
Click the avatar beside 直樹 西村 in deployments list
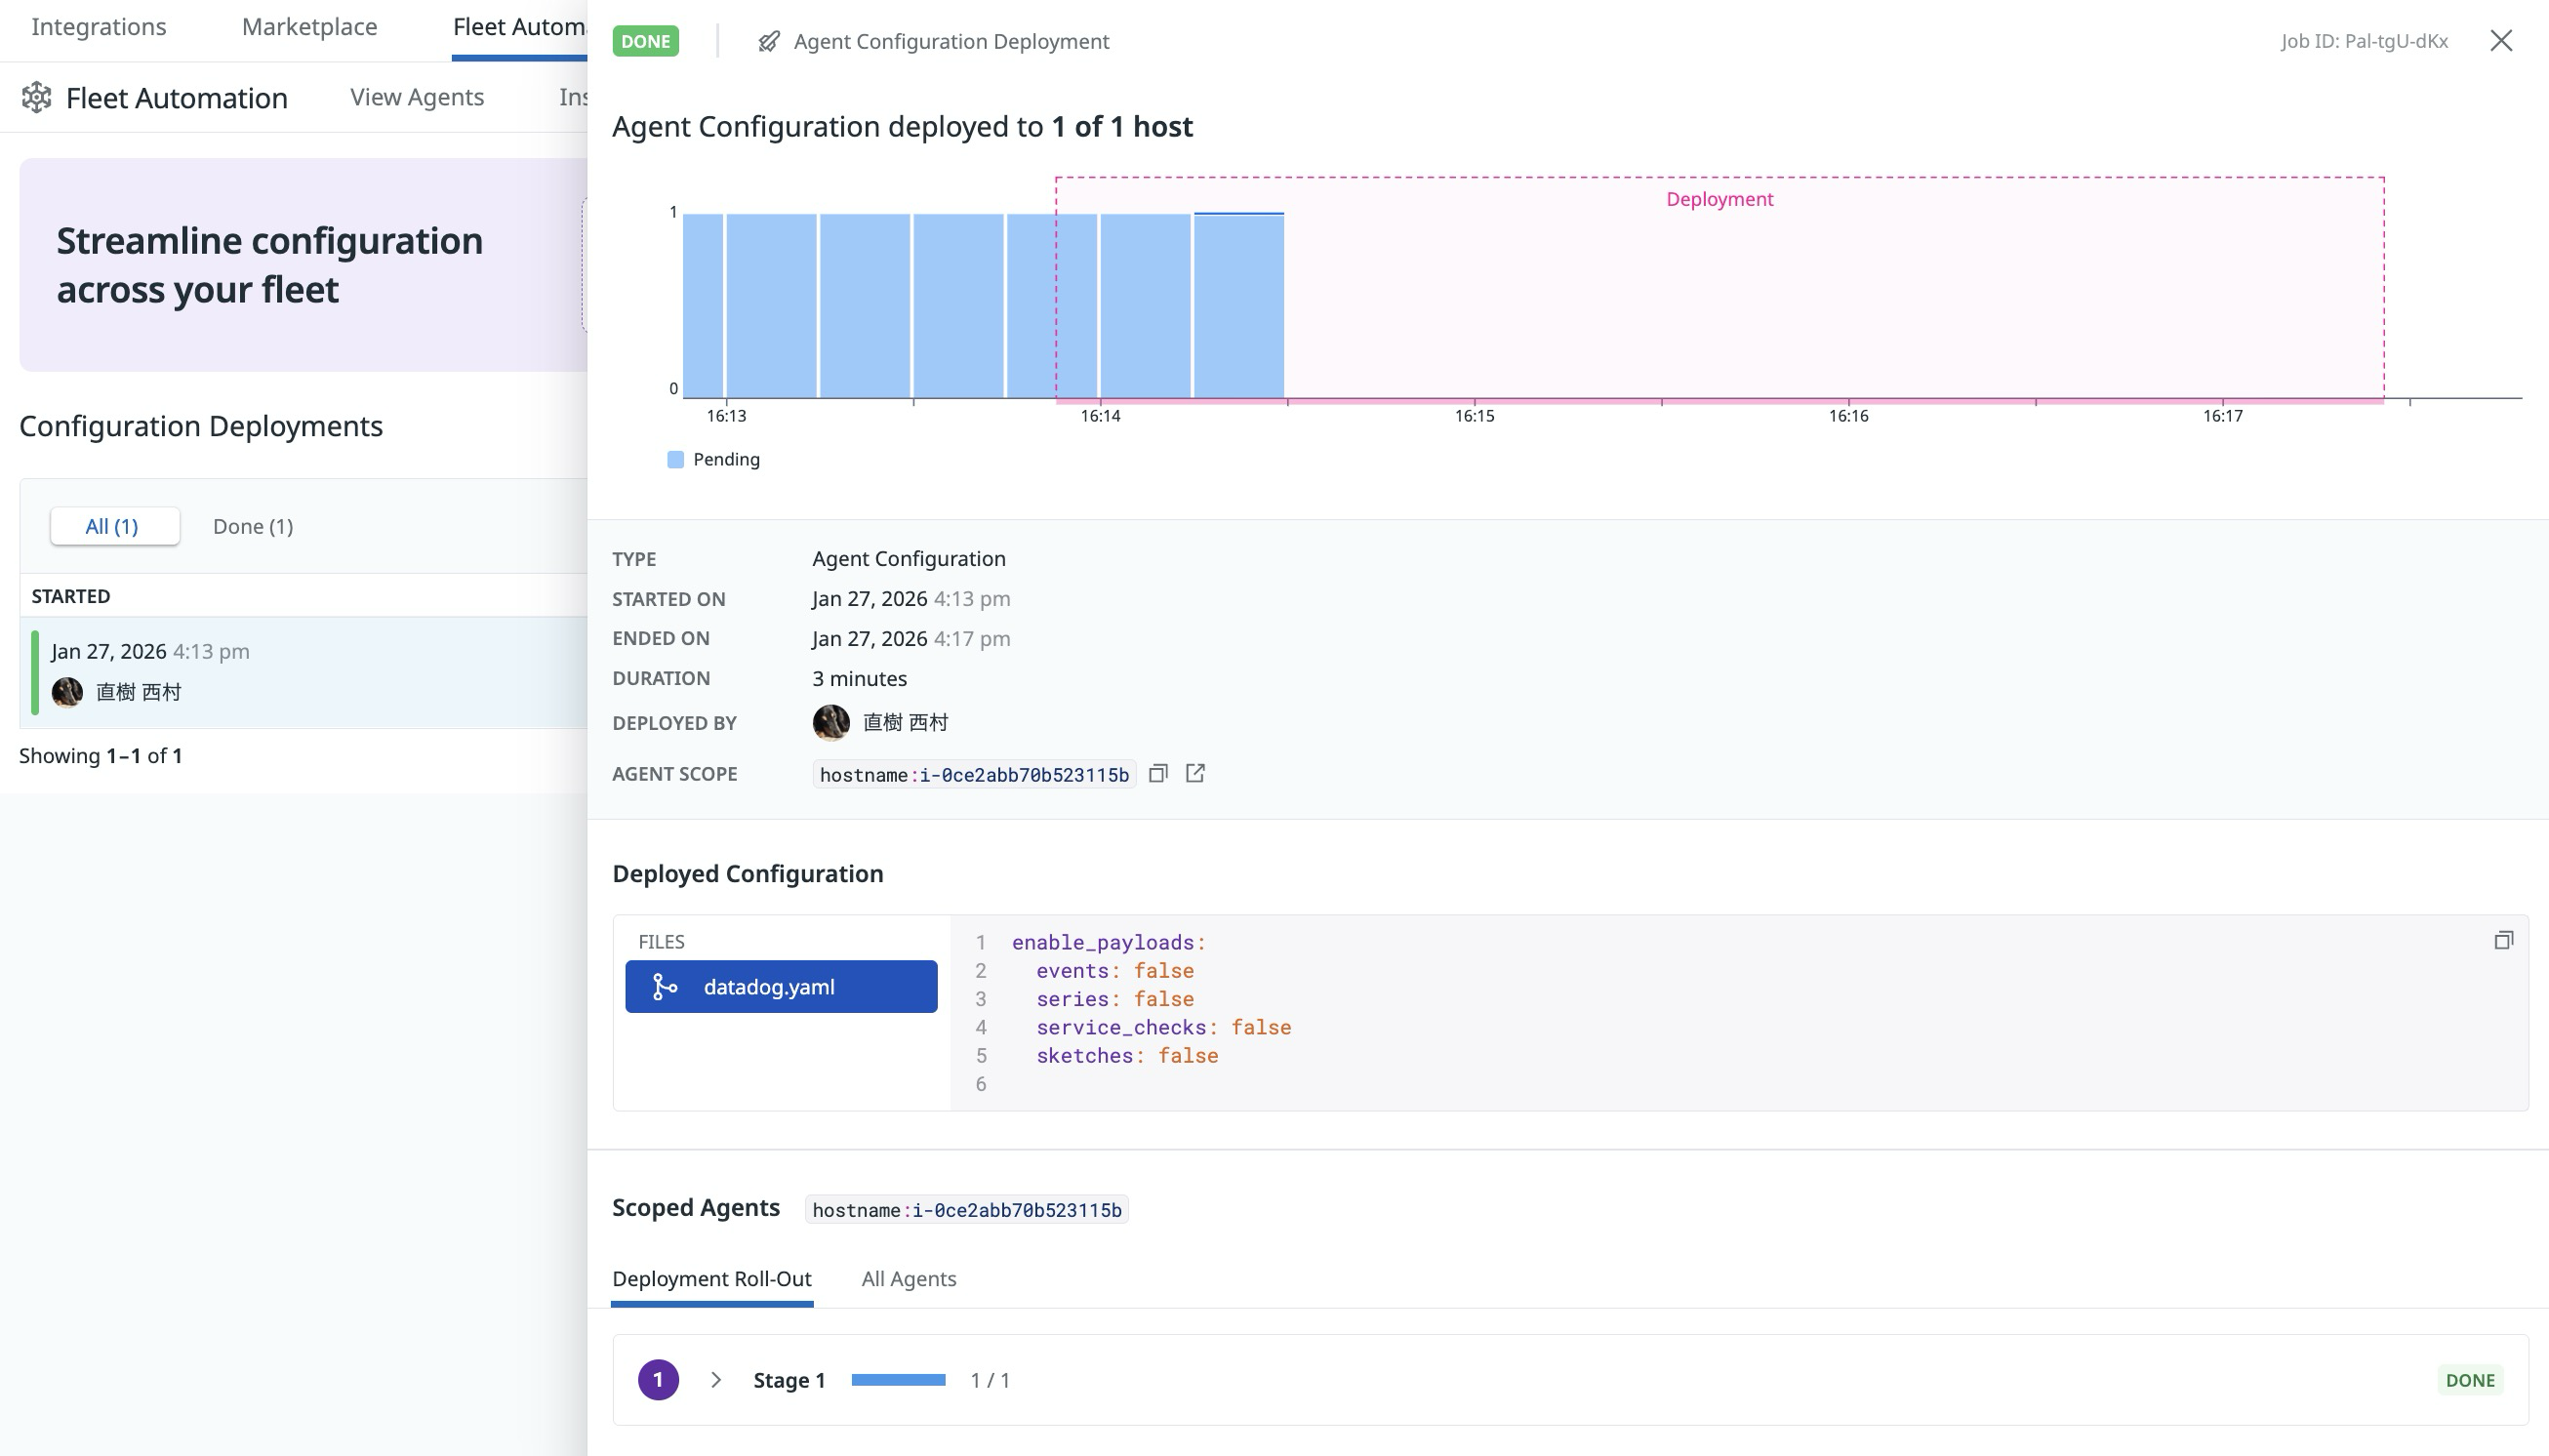pos(67,691)
